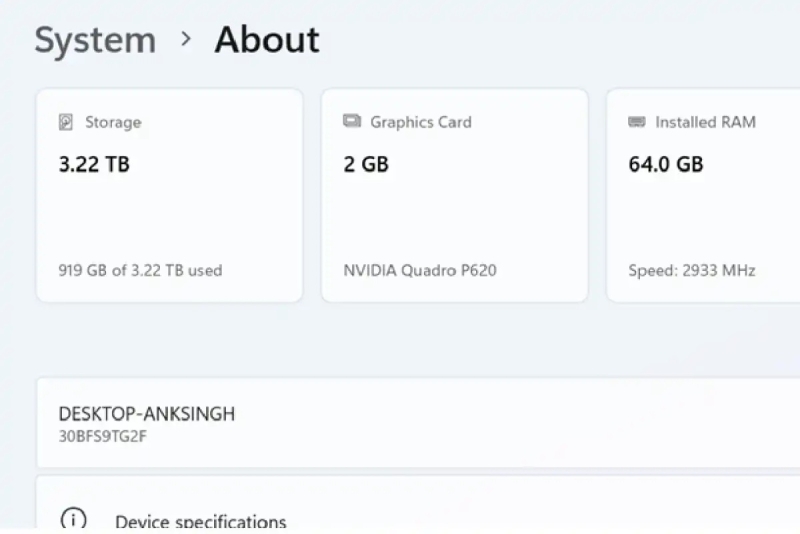Click the 919 GB of 3.22 TB used text
The image size is (800, 534).
[140, 270]
